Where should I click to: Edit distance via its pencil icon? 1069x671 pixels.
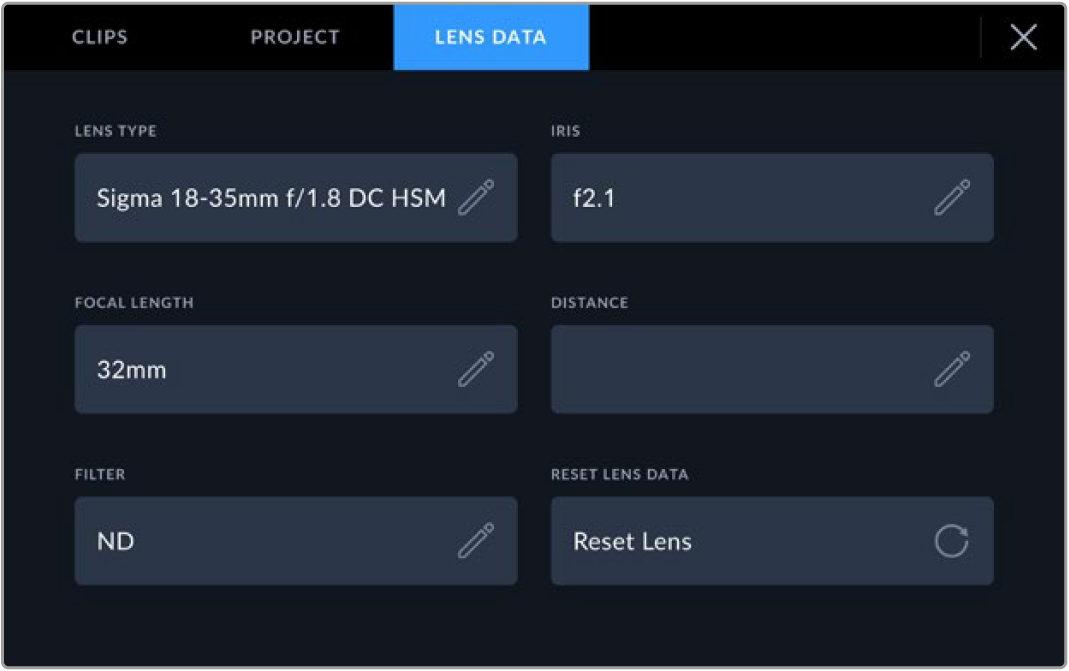952,369
